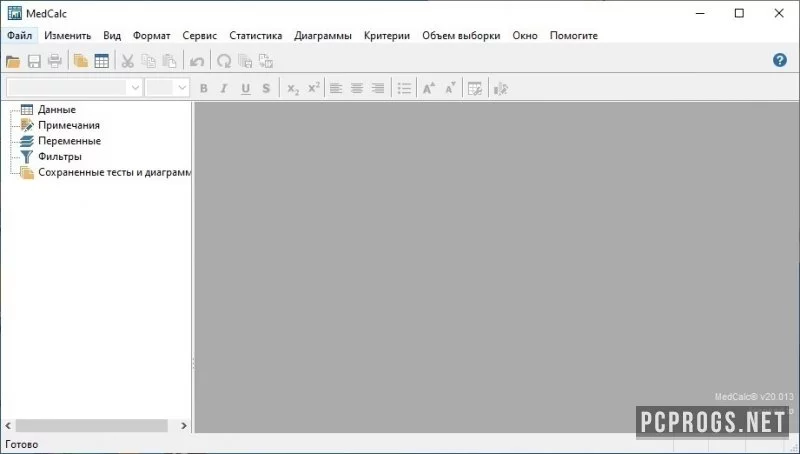This screenshot has height=454, width=800.
Task: Open the Статистика menu
Action: tap(256, 36)
